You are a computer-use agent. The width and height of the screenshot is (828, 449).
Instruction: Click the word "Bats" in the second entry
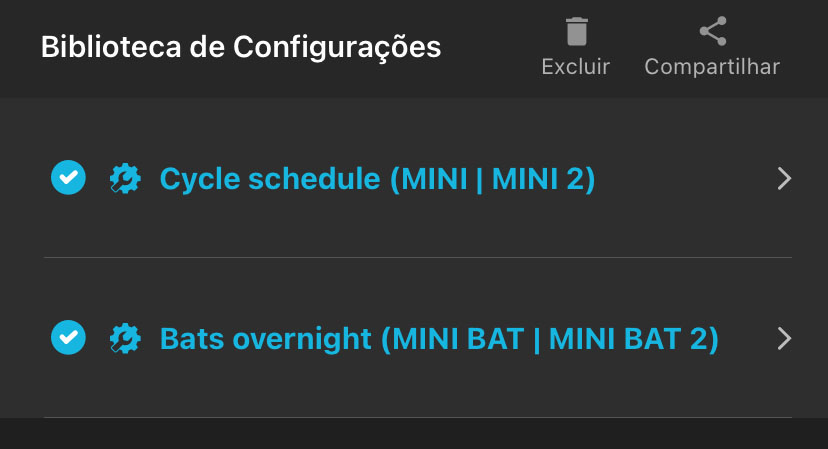[x=193, y=338]
